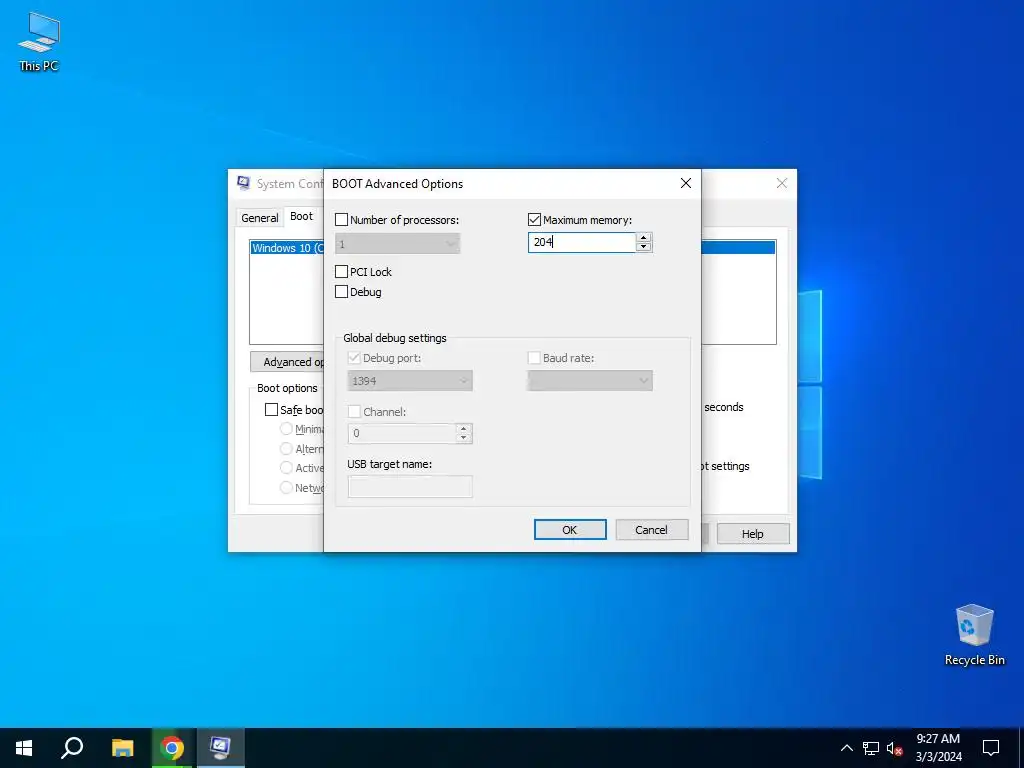The width and height of the screenshot is (1024, 768).
Task: Increase maximum memory with up arrow
Action: pos(644,238)
